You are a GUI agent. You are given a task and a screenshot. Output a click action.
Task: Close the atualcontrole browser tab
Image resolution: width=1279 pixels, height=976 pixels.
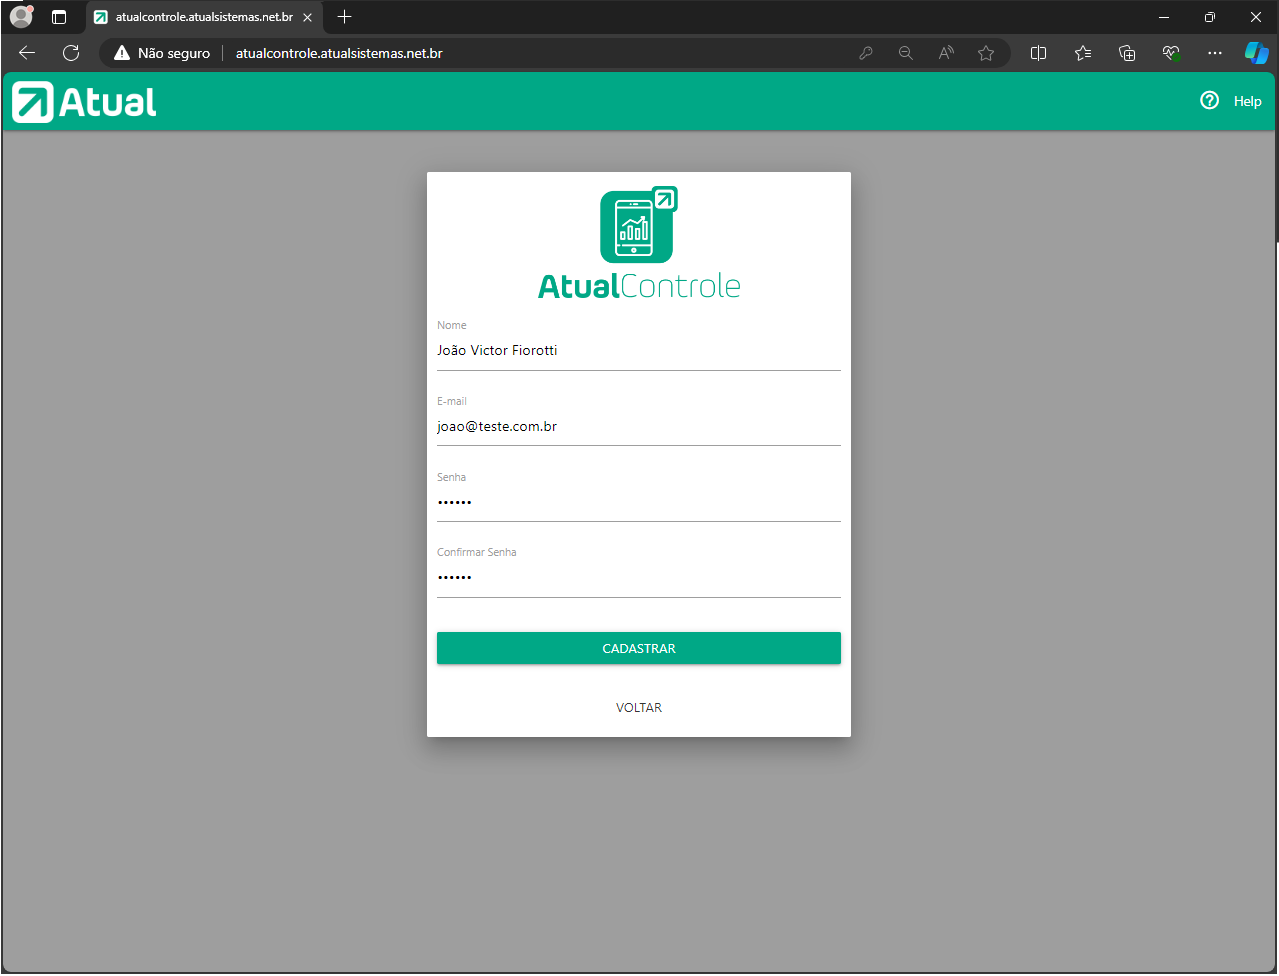point(307,17)
